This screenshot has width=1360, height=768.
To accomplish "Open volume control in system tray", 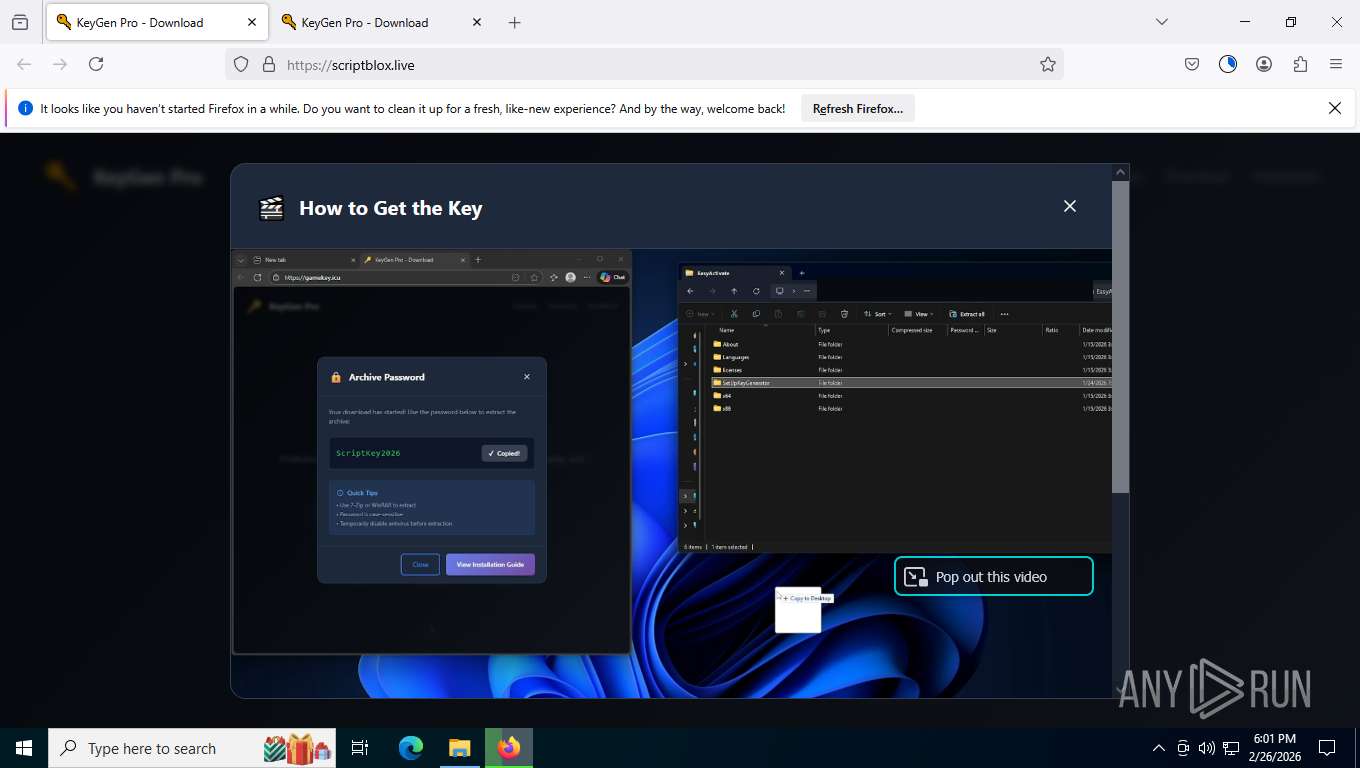I will [1207, 748].
